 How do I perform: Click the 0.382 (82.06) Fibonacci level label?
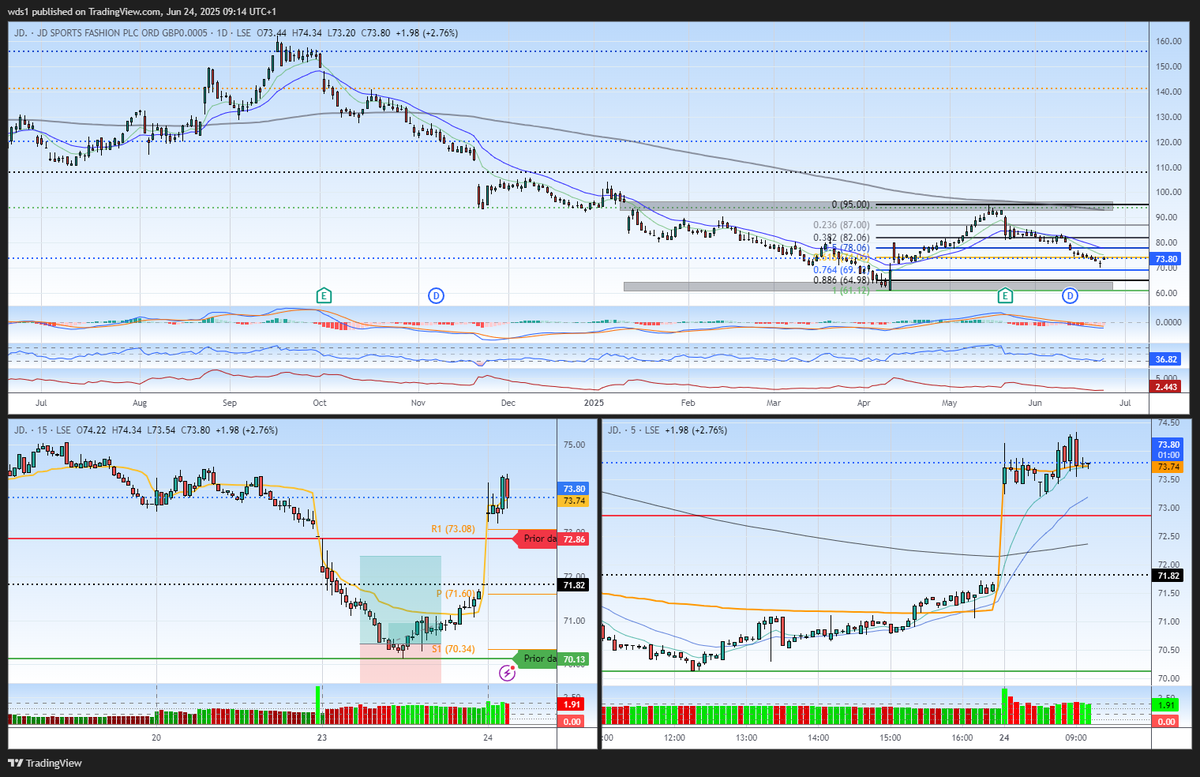[x=841, y=238]
